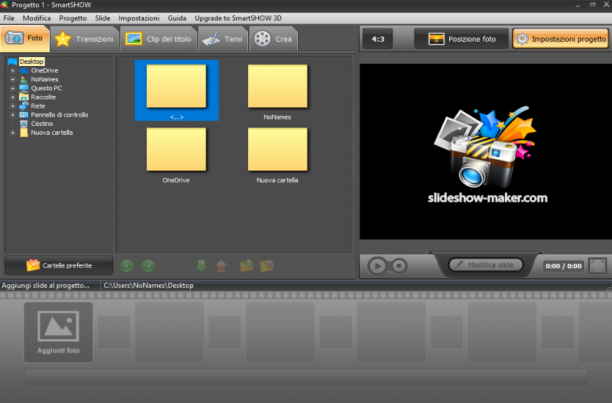Open Impostazioni progetto settings
This screenshot has height=403, width=612.
click(560, 39)
